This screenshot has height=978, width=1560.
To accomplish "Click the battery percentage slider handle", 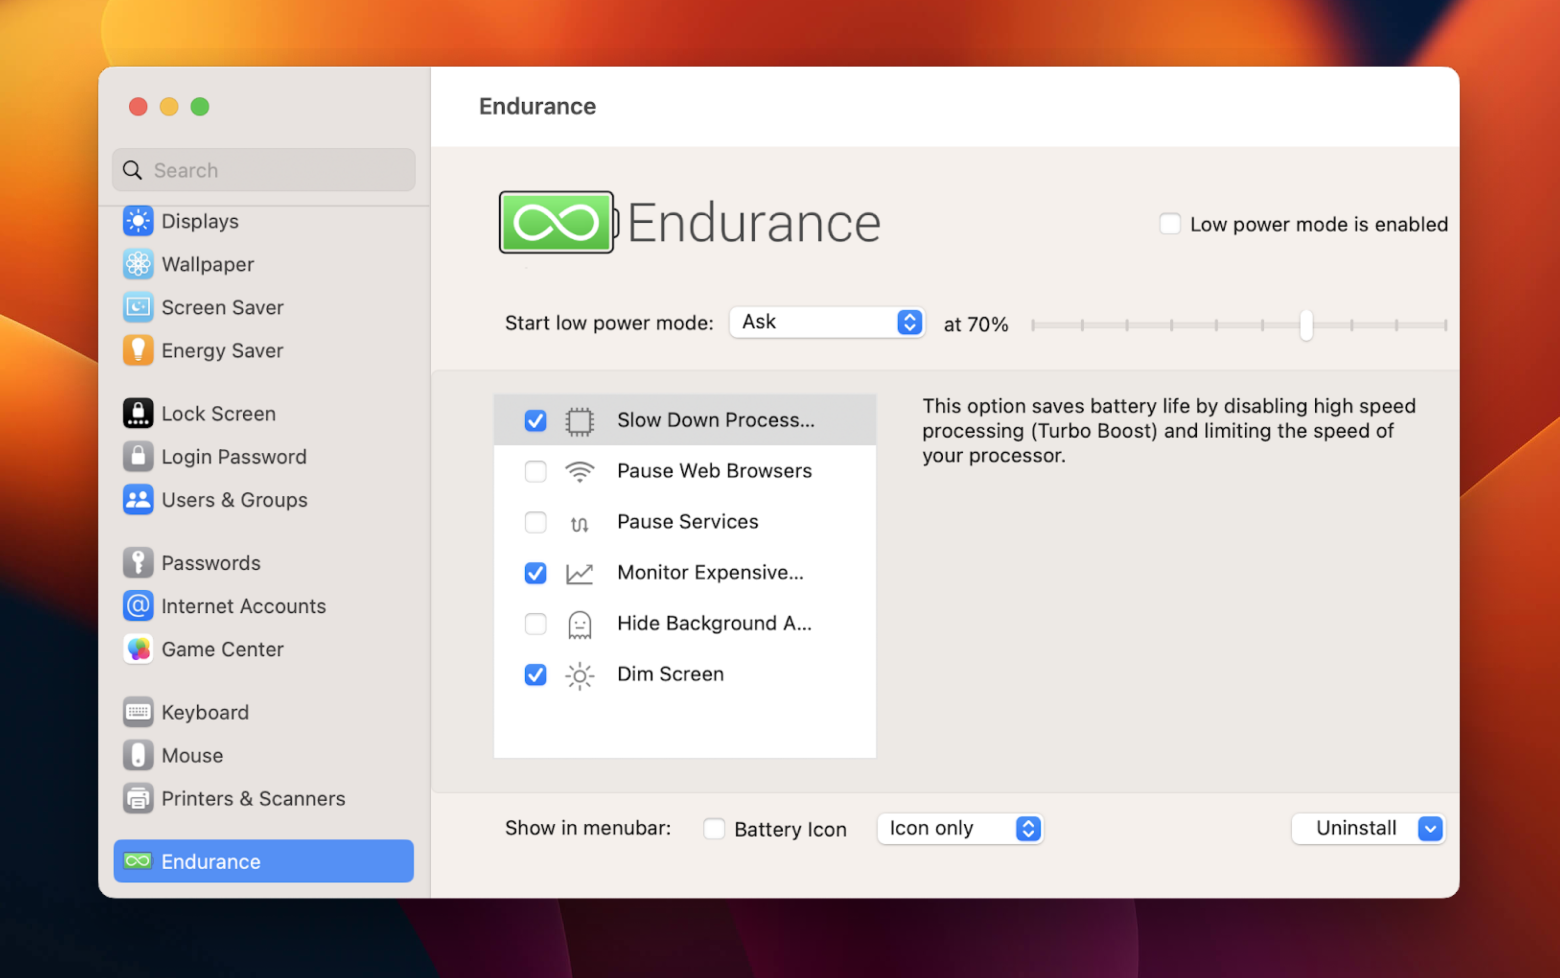I will pos(1306,325).
